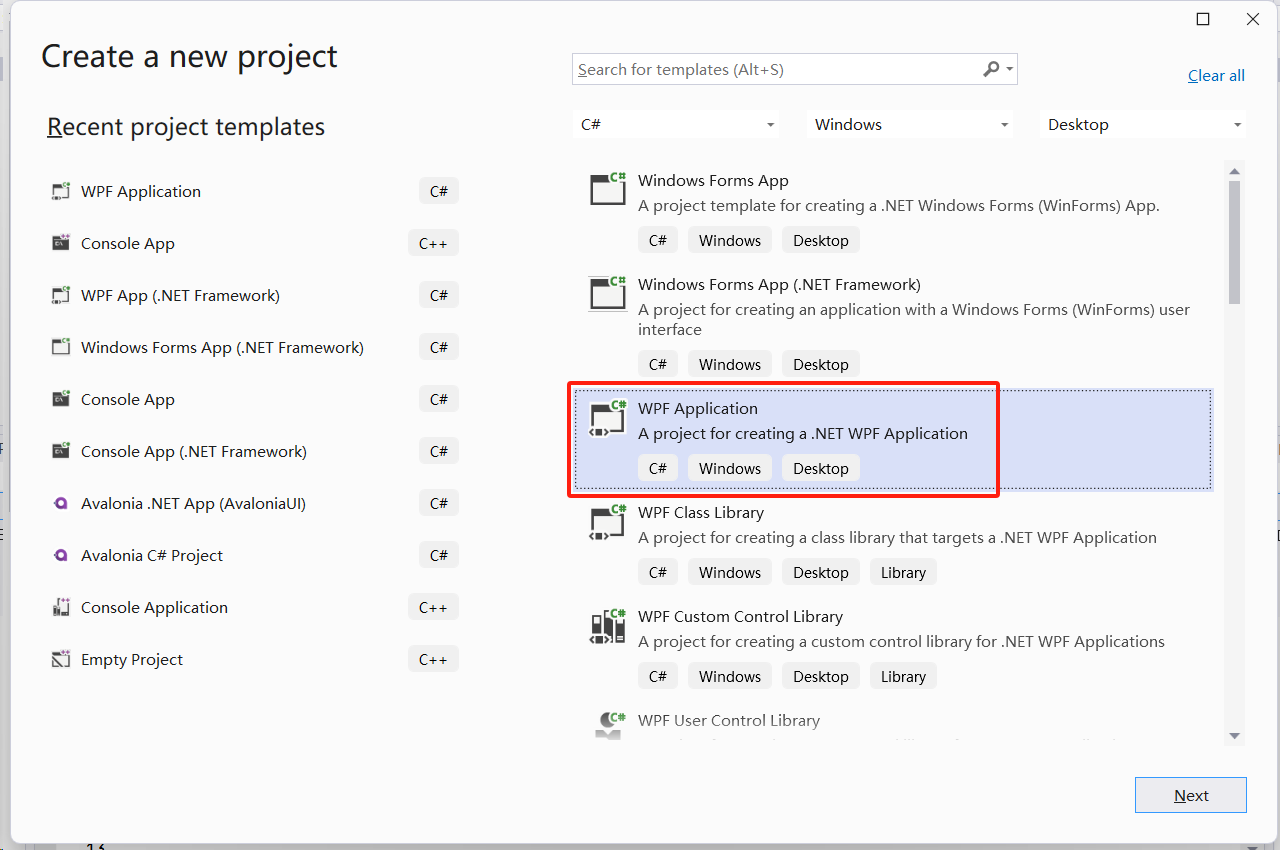This screenshot has height=850, width=1280.
Task: Maximize the Create a new project dialog
Action: tap(1203, 19)
